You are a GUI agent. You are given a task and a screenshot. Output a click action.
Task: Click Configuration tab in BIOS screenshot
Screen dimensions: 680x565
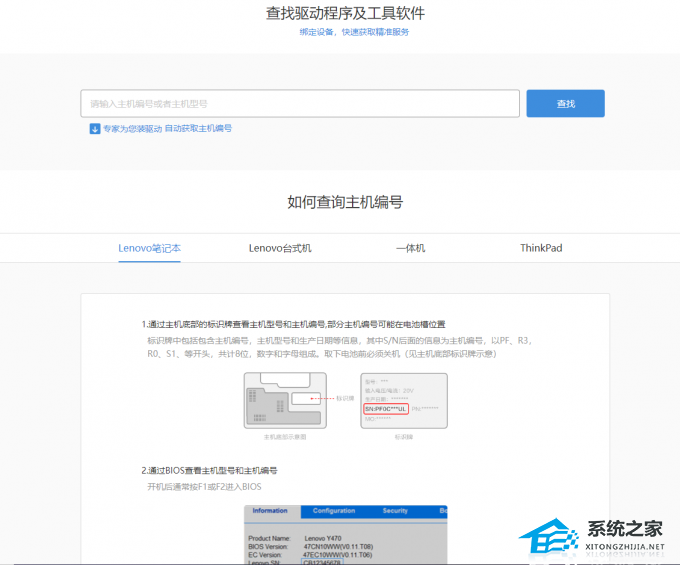334,511
